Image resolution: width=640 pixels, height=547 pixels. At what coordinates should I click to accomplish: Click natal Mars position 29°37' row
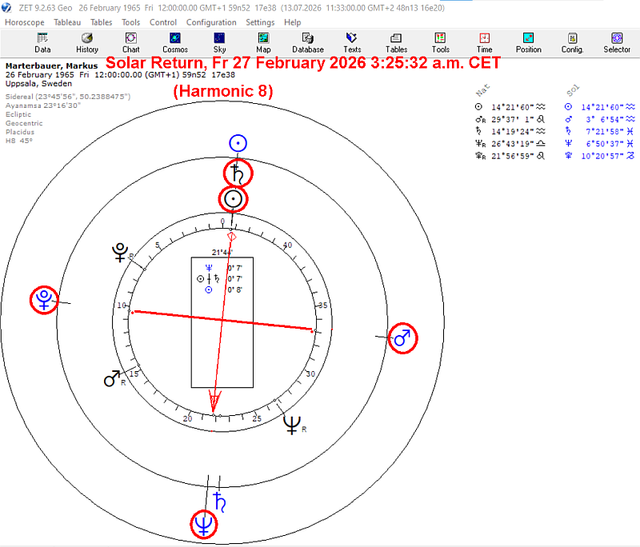point(510,119)
